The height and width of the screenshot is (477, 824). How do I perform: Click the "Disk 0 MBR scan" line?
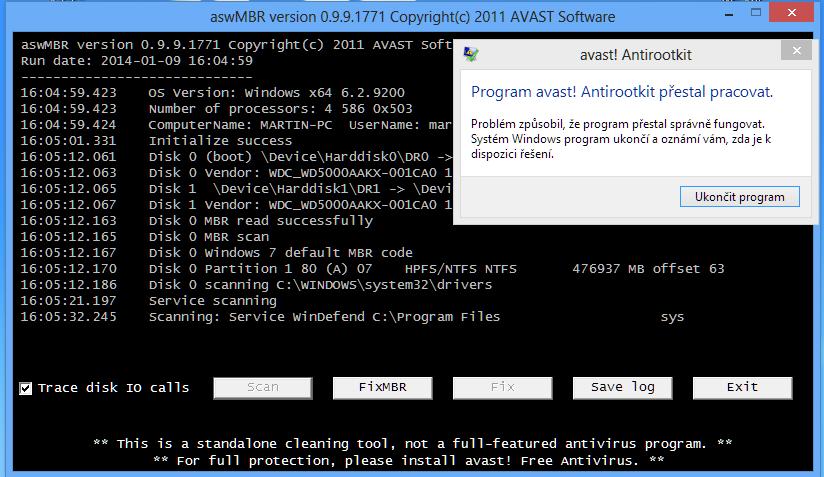pos(145,237)
